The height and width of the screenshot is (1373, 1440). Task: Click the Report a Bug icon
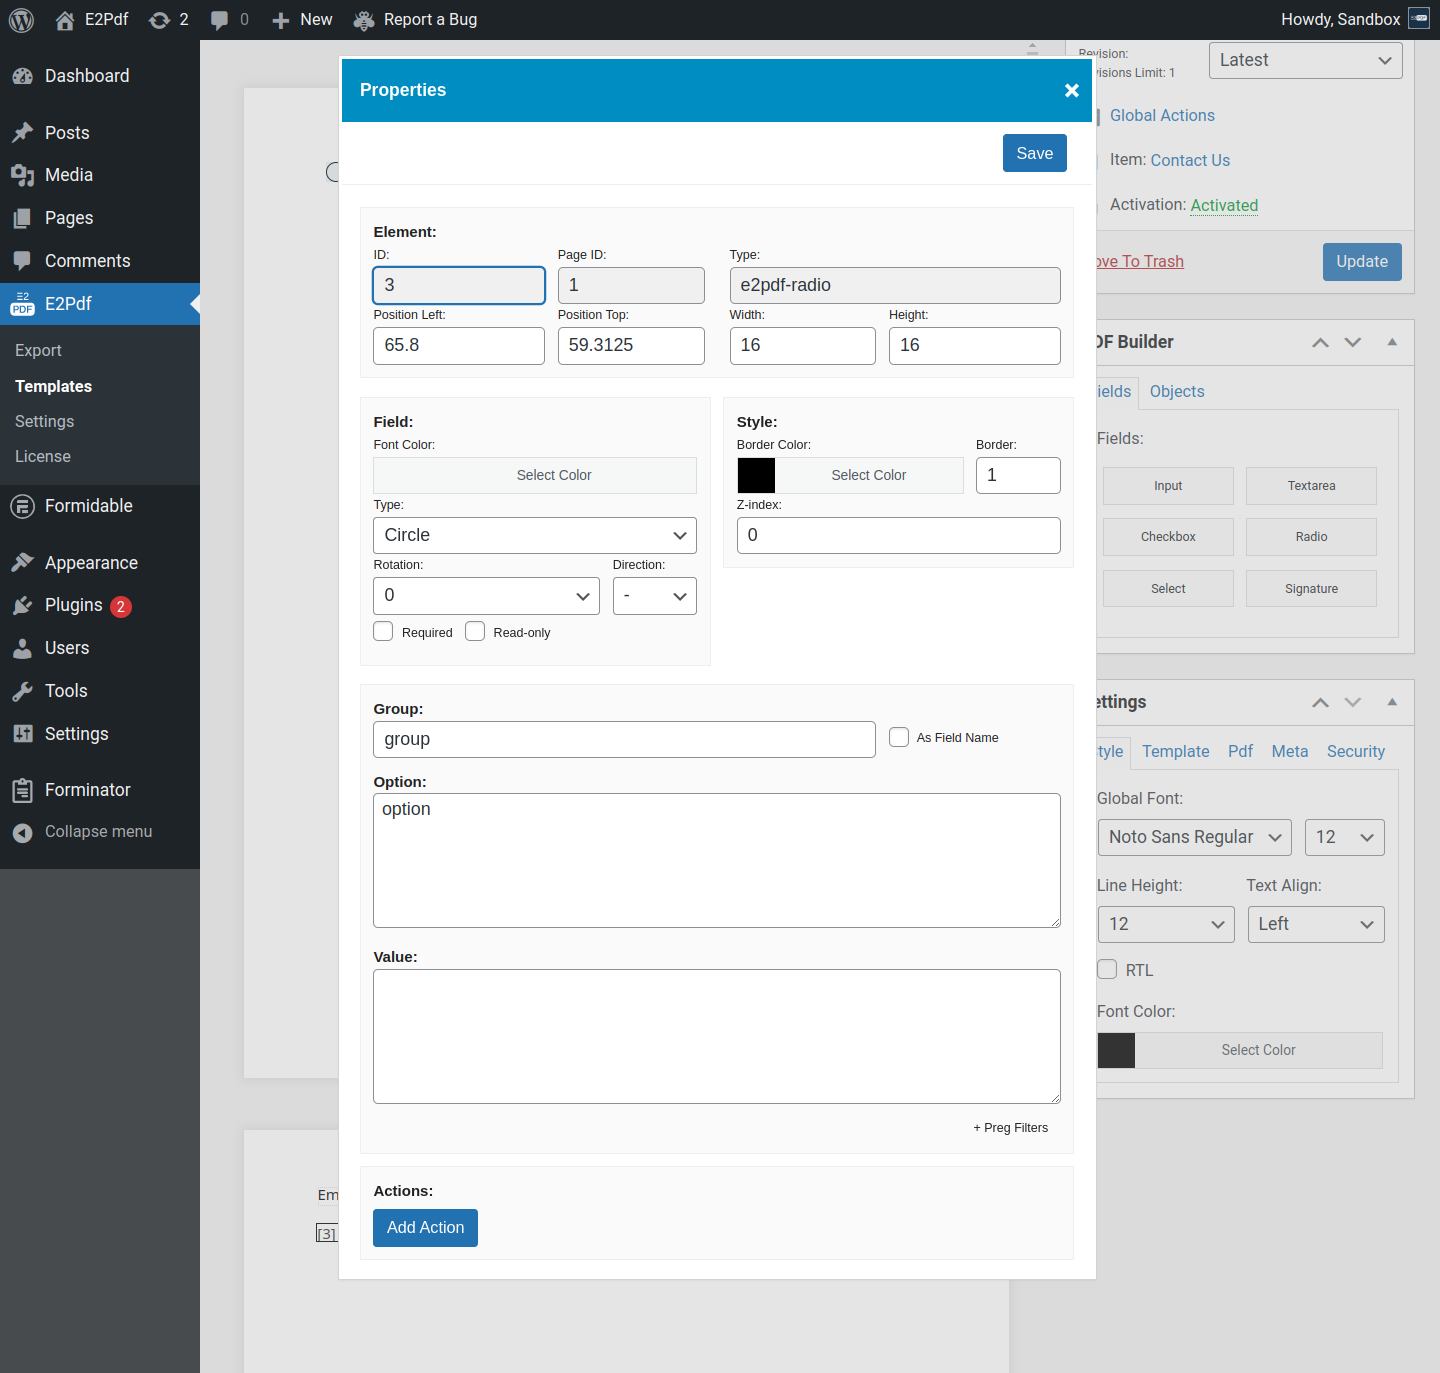pyautogui.click(x=364, y=20)
